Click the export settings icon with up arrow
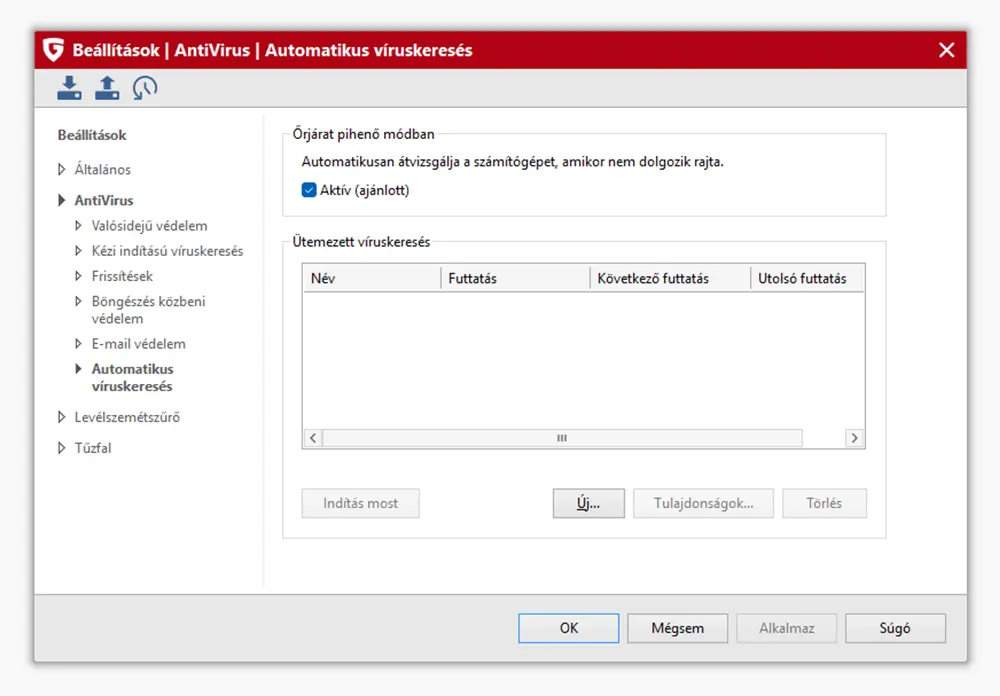Viewport: 1000px width, 696px height. click(x=107, y=88)
